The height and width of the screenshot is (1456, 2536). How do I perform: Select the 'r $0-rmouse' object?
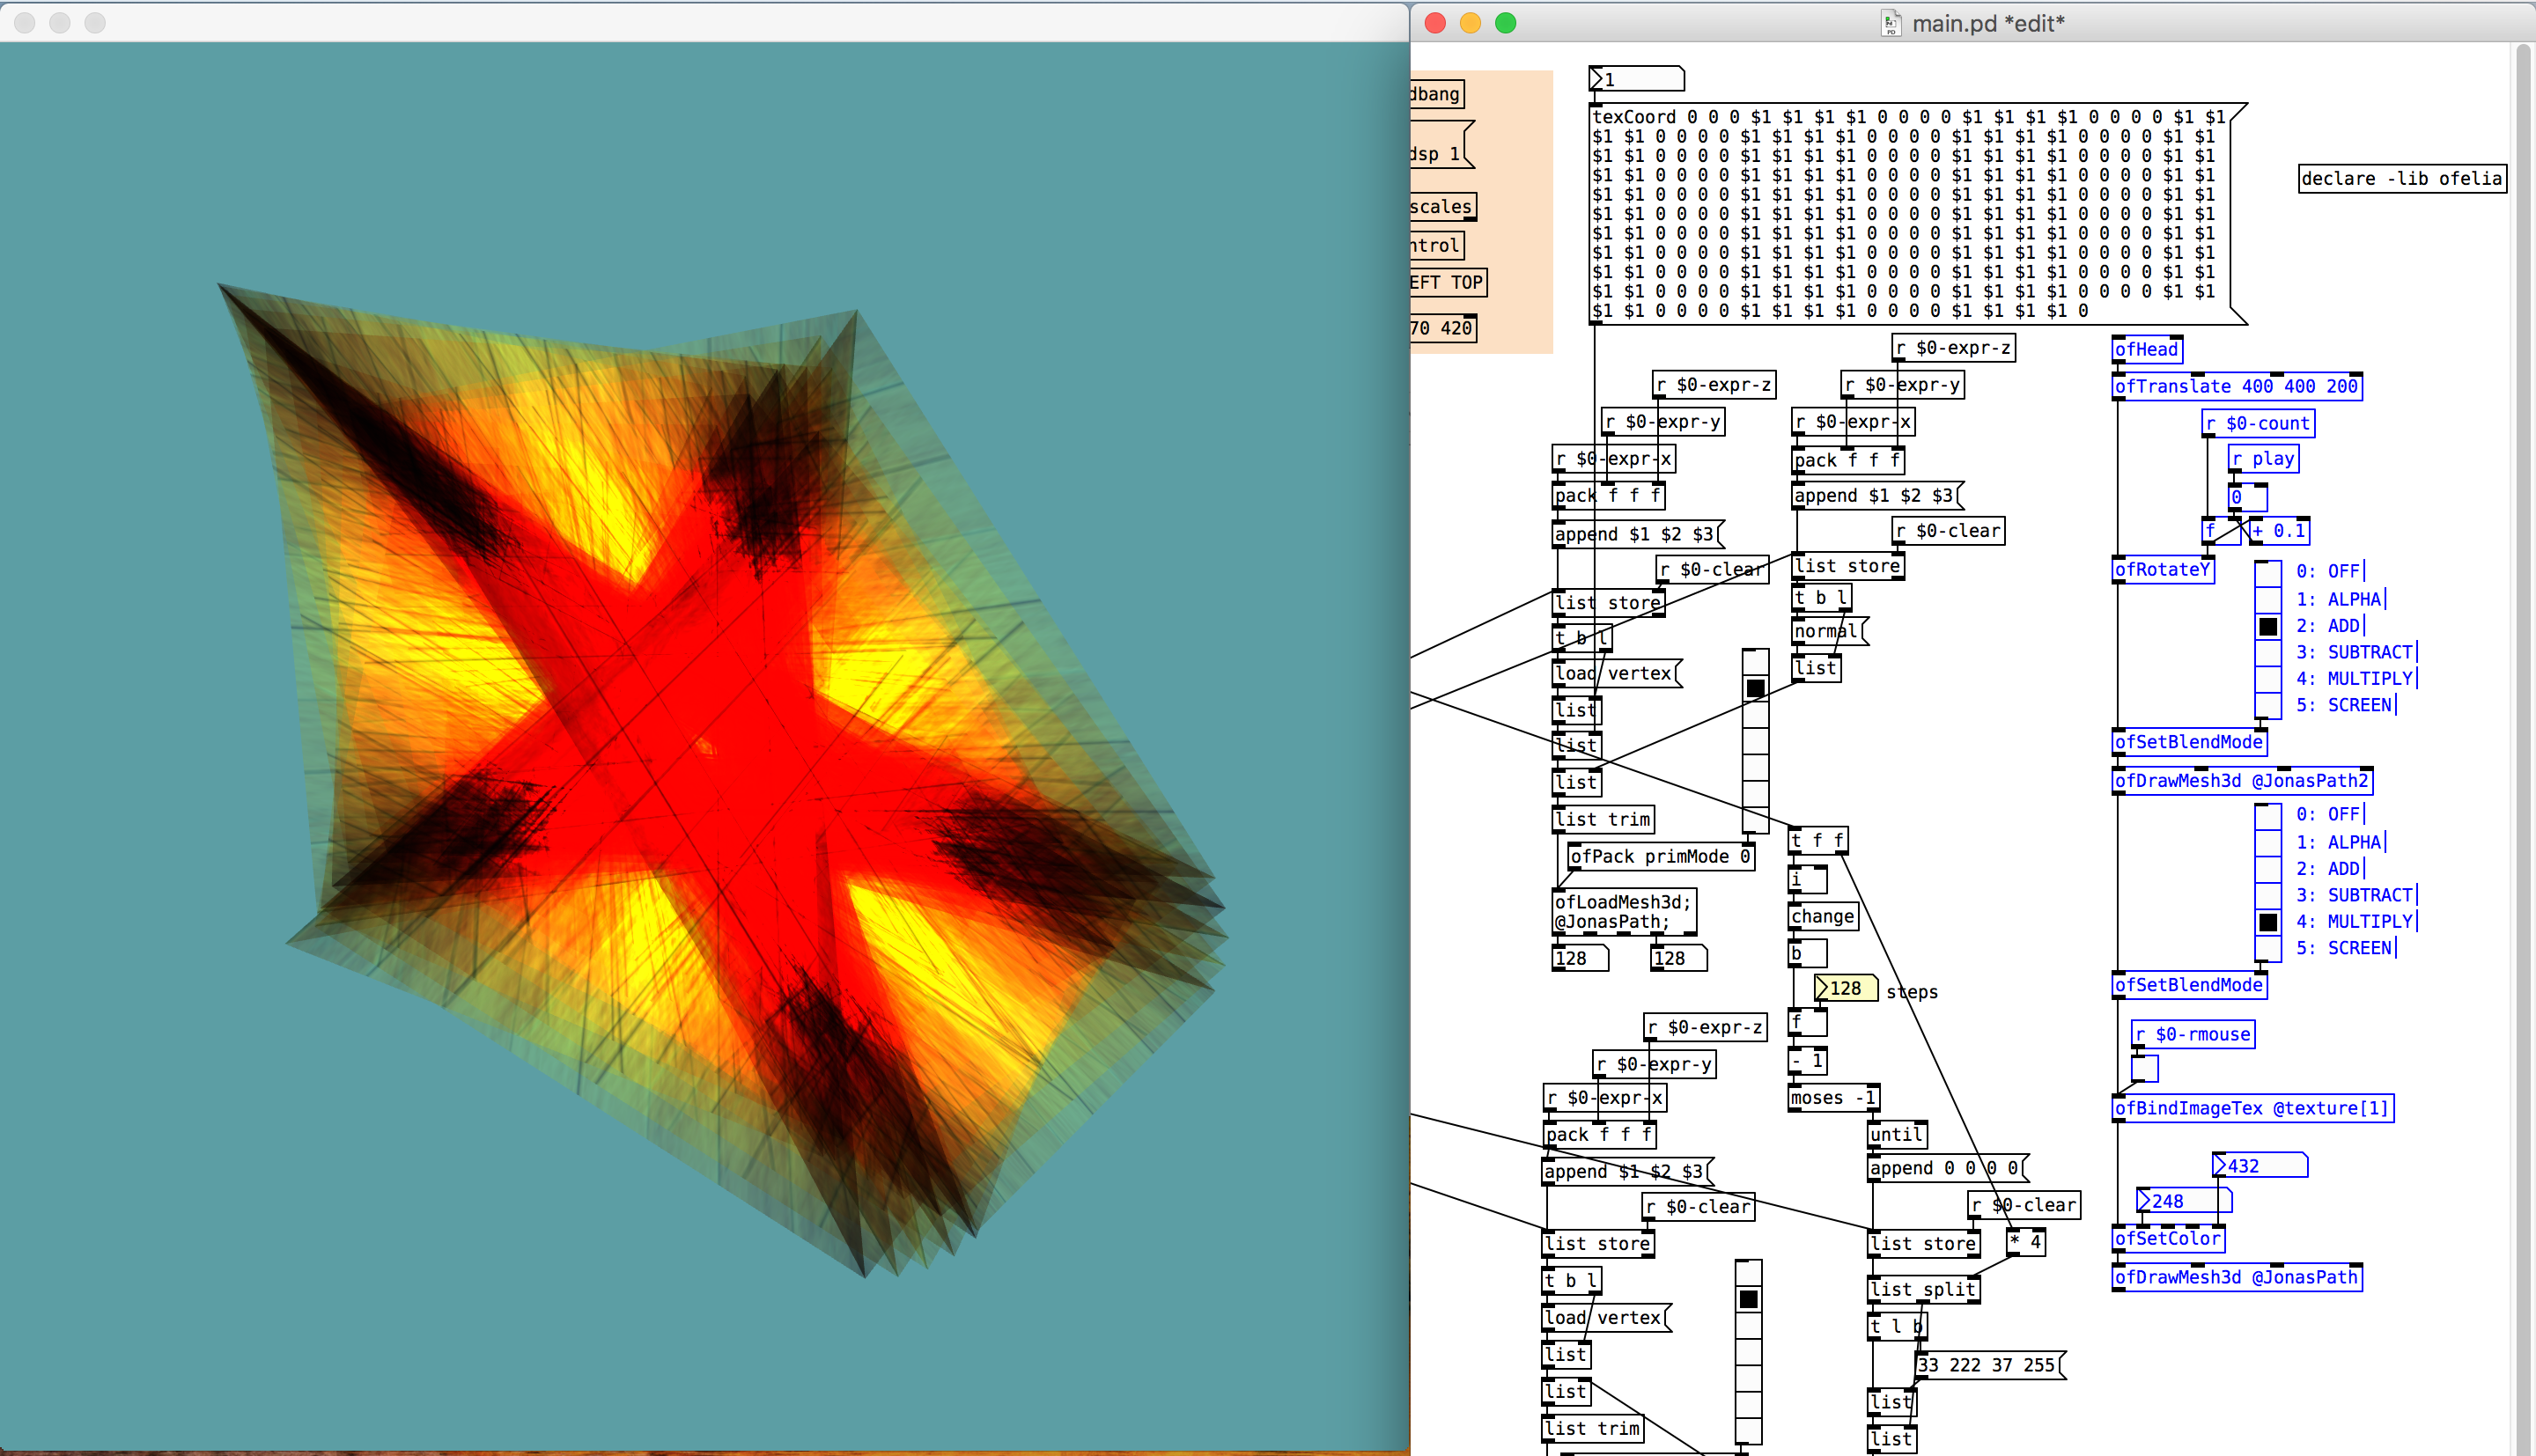(2193, 1035)
